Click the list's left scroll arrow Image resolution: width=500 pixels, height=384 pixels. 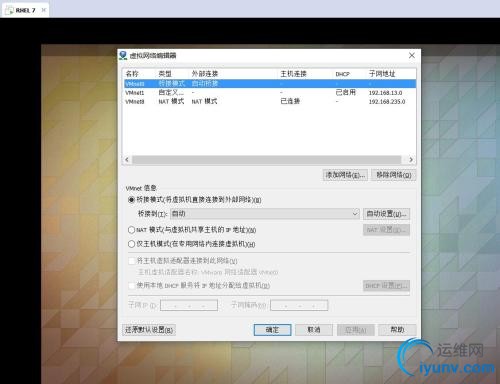127,160
